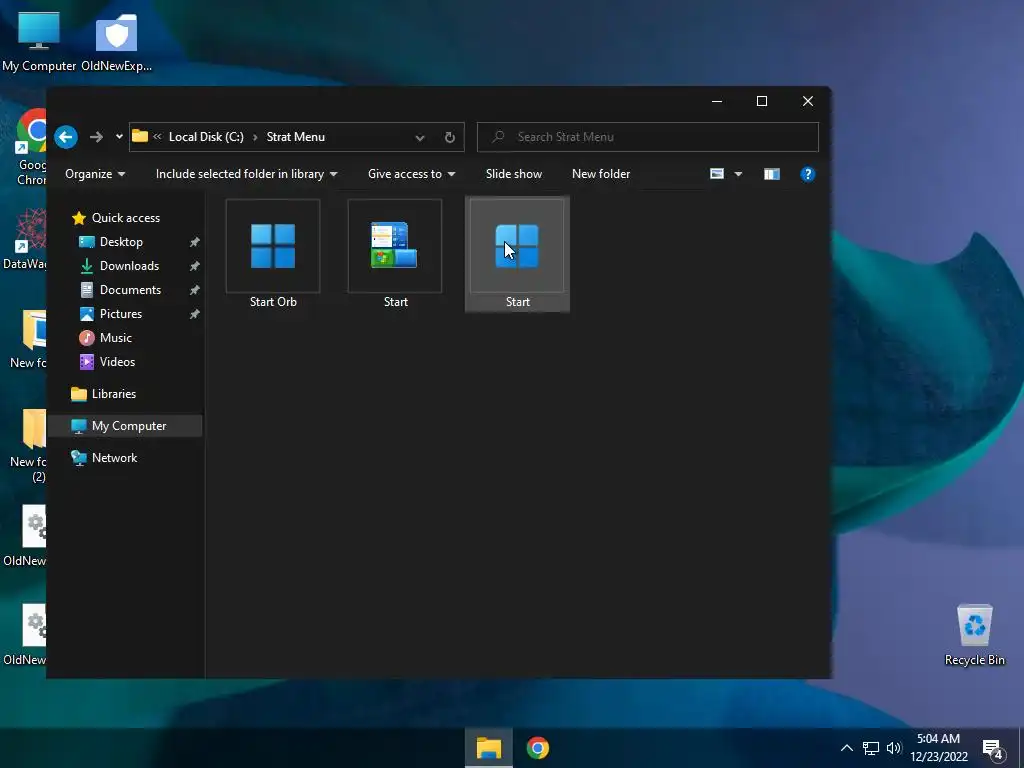Screen dimensions: 1024x768
Task: Close the Strat Menu explorer window
Action: pos(808,101)
